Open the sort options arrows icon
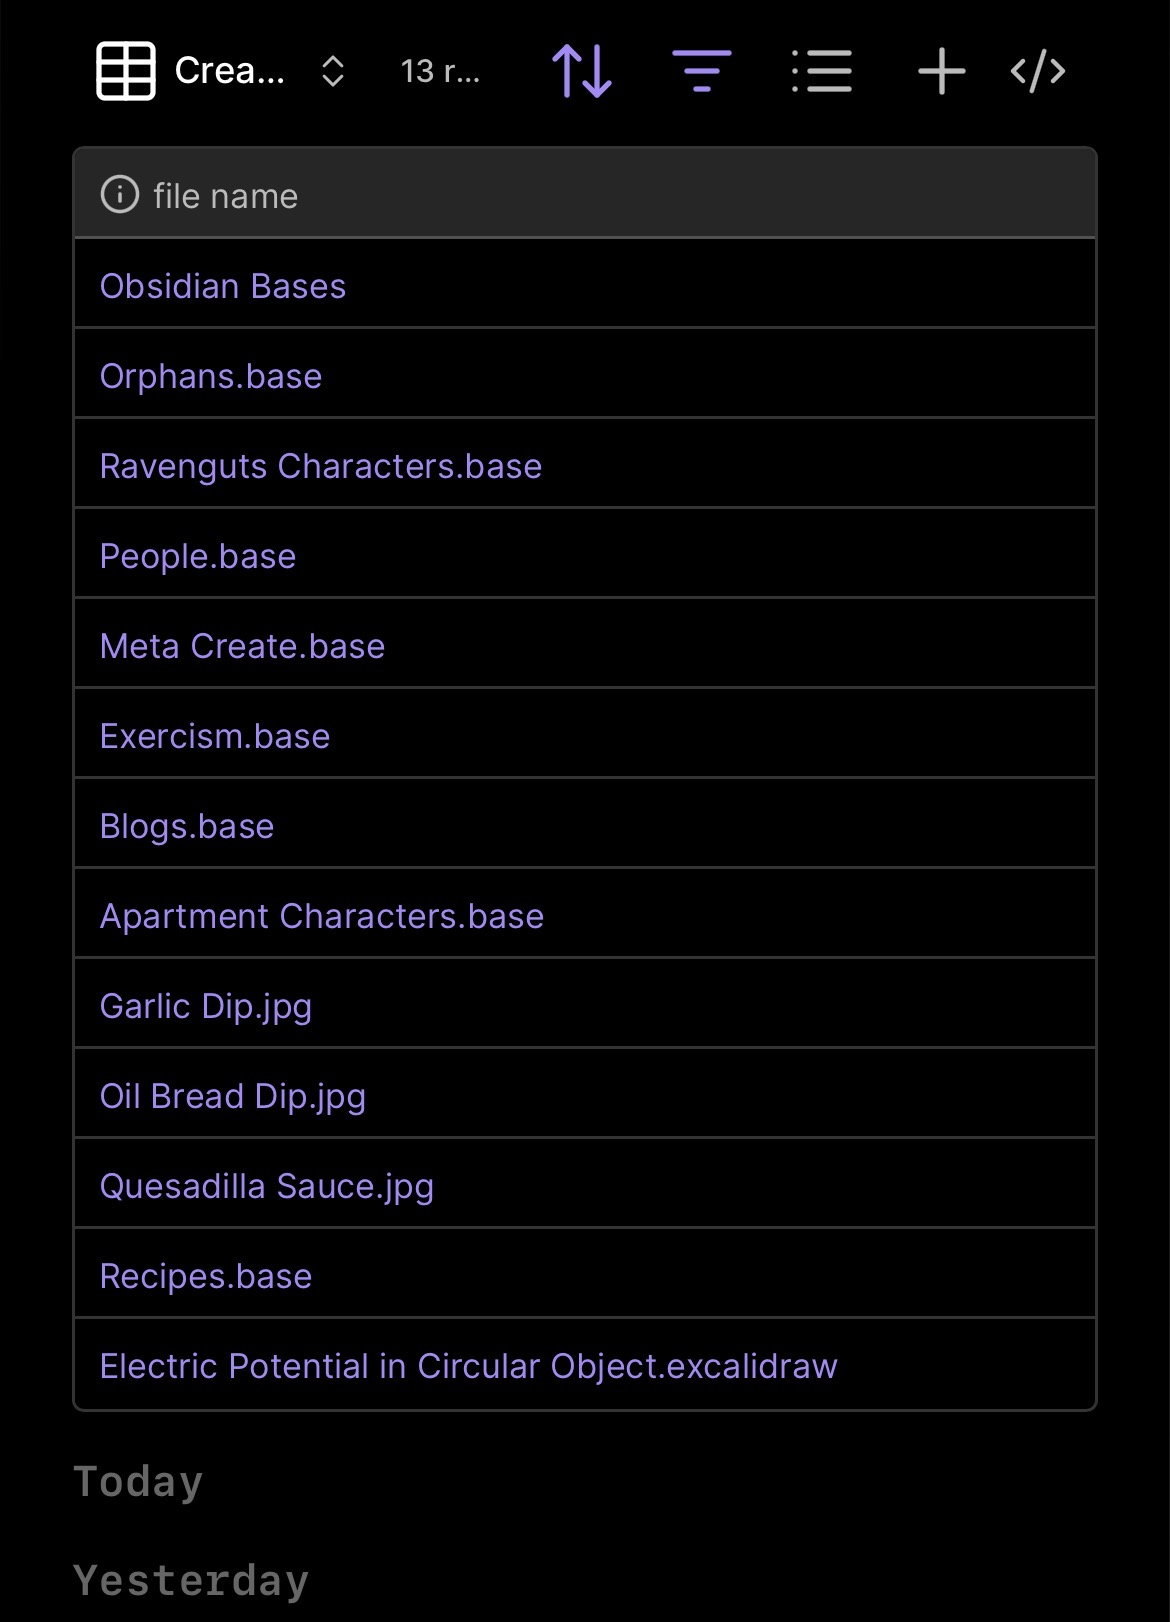The width and height of the screenshot is (1170, 1622). pyautogui.click(x=582, y=71)
